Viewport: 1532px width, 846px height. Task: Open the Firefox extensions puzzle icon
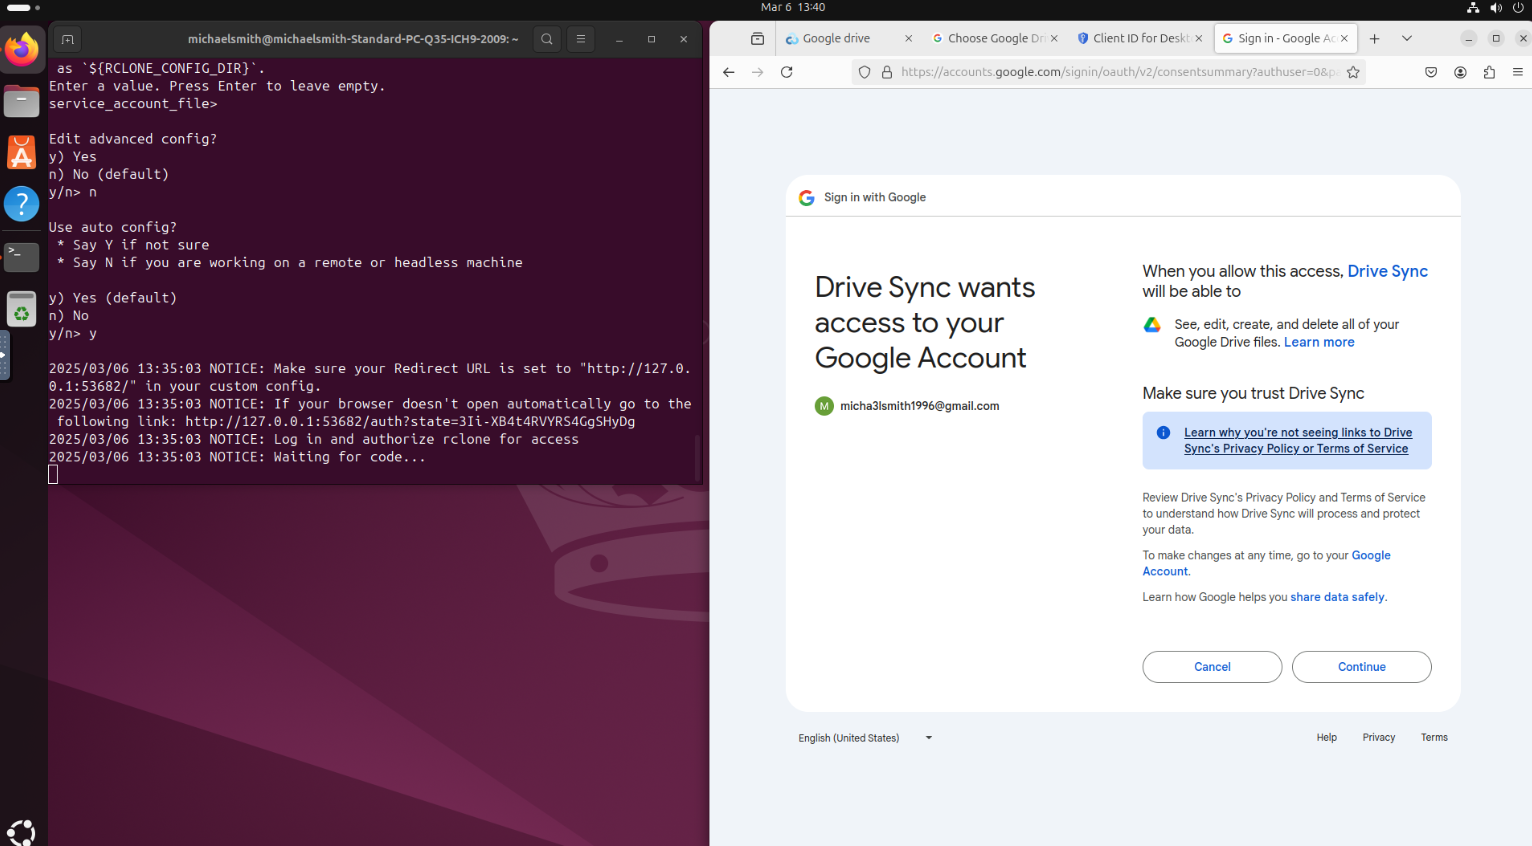(1489, 72)
